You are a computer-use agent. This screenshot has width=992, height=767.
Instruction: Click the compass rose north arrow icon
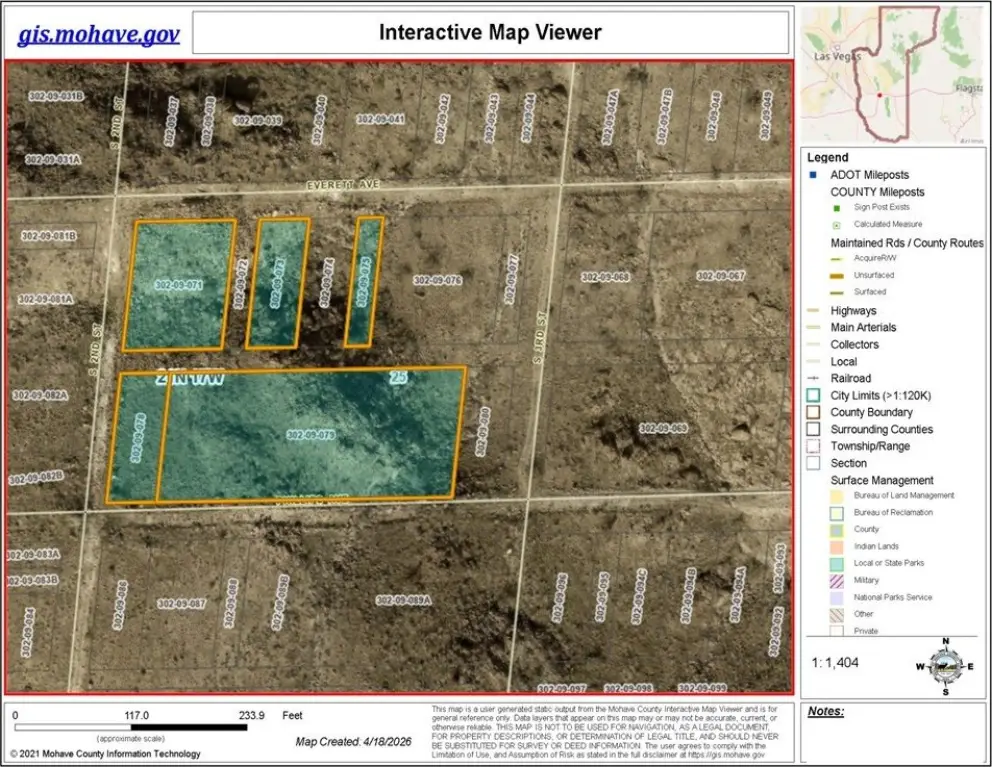pyautogui.click(x=945, y=664)
